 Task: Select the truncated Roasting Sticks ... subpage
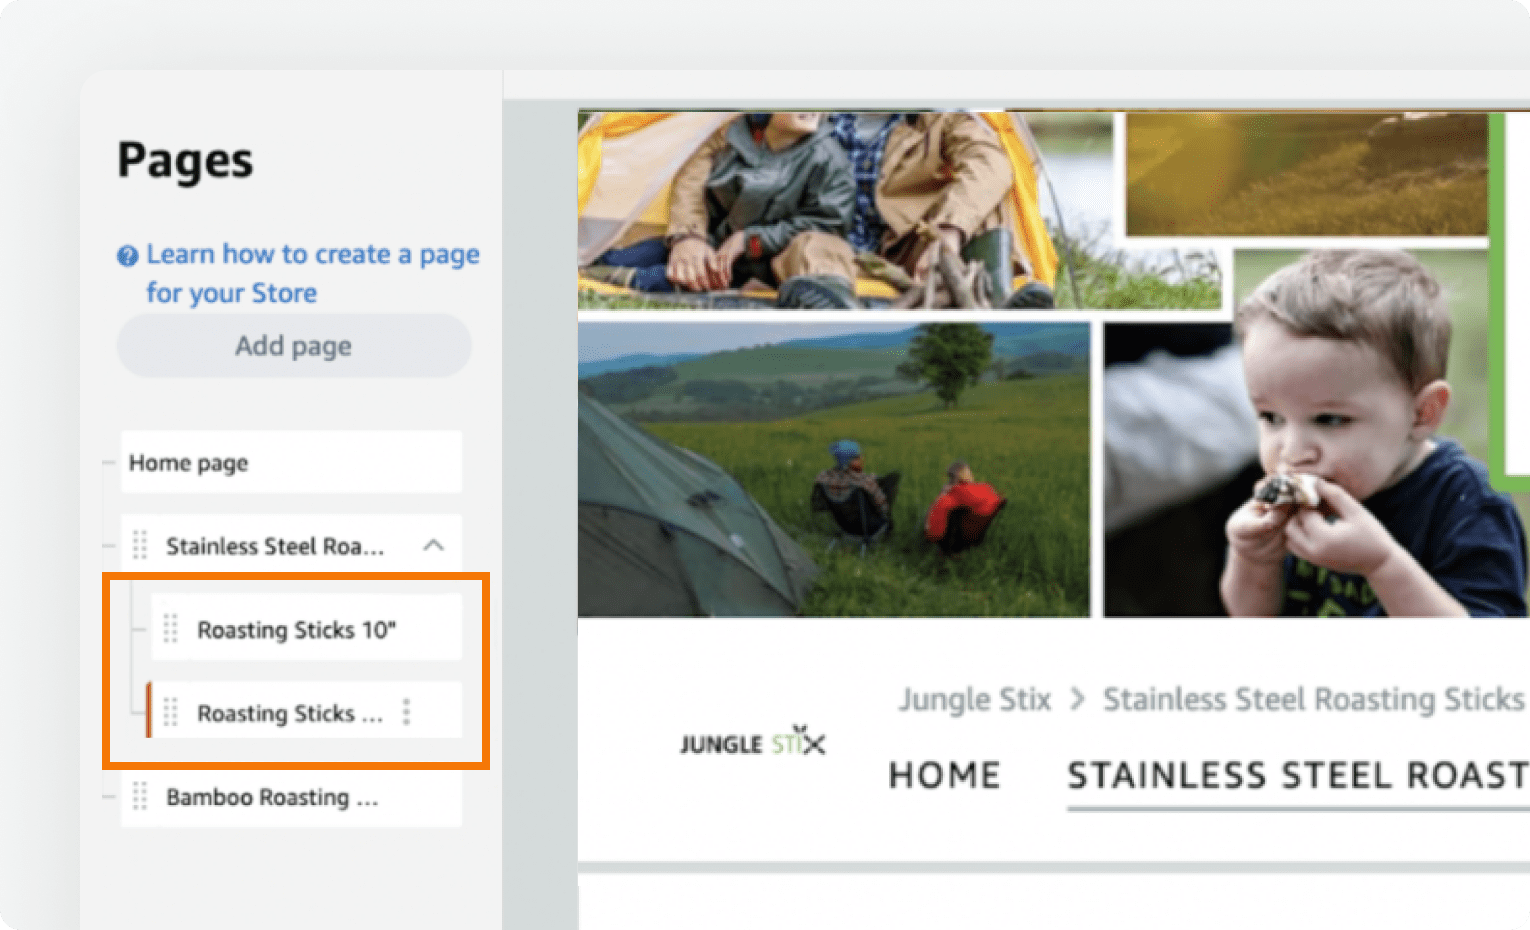coord(289,713)
